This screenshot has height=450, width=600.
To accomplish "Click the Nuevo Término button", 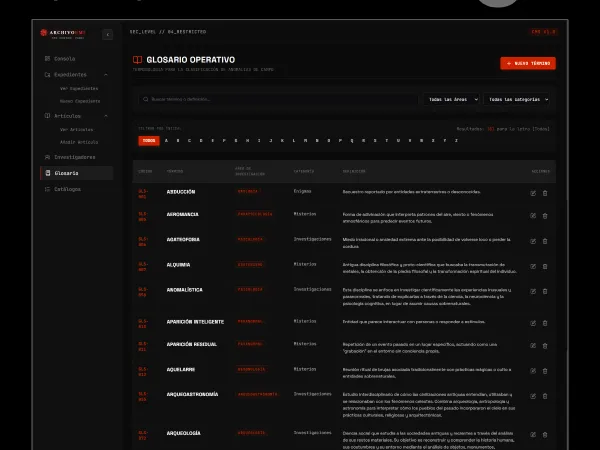I will pyautogui.click(x=528, y=63).
